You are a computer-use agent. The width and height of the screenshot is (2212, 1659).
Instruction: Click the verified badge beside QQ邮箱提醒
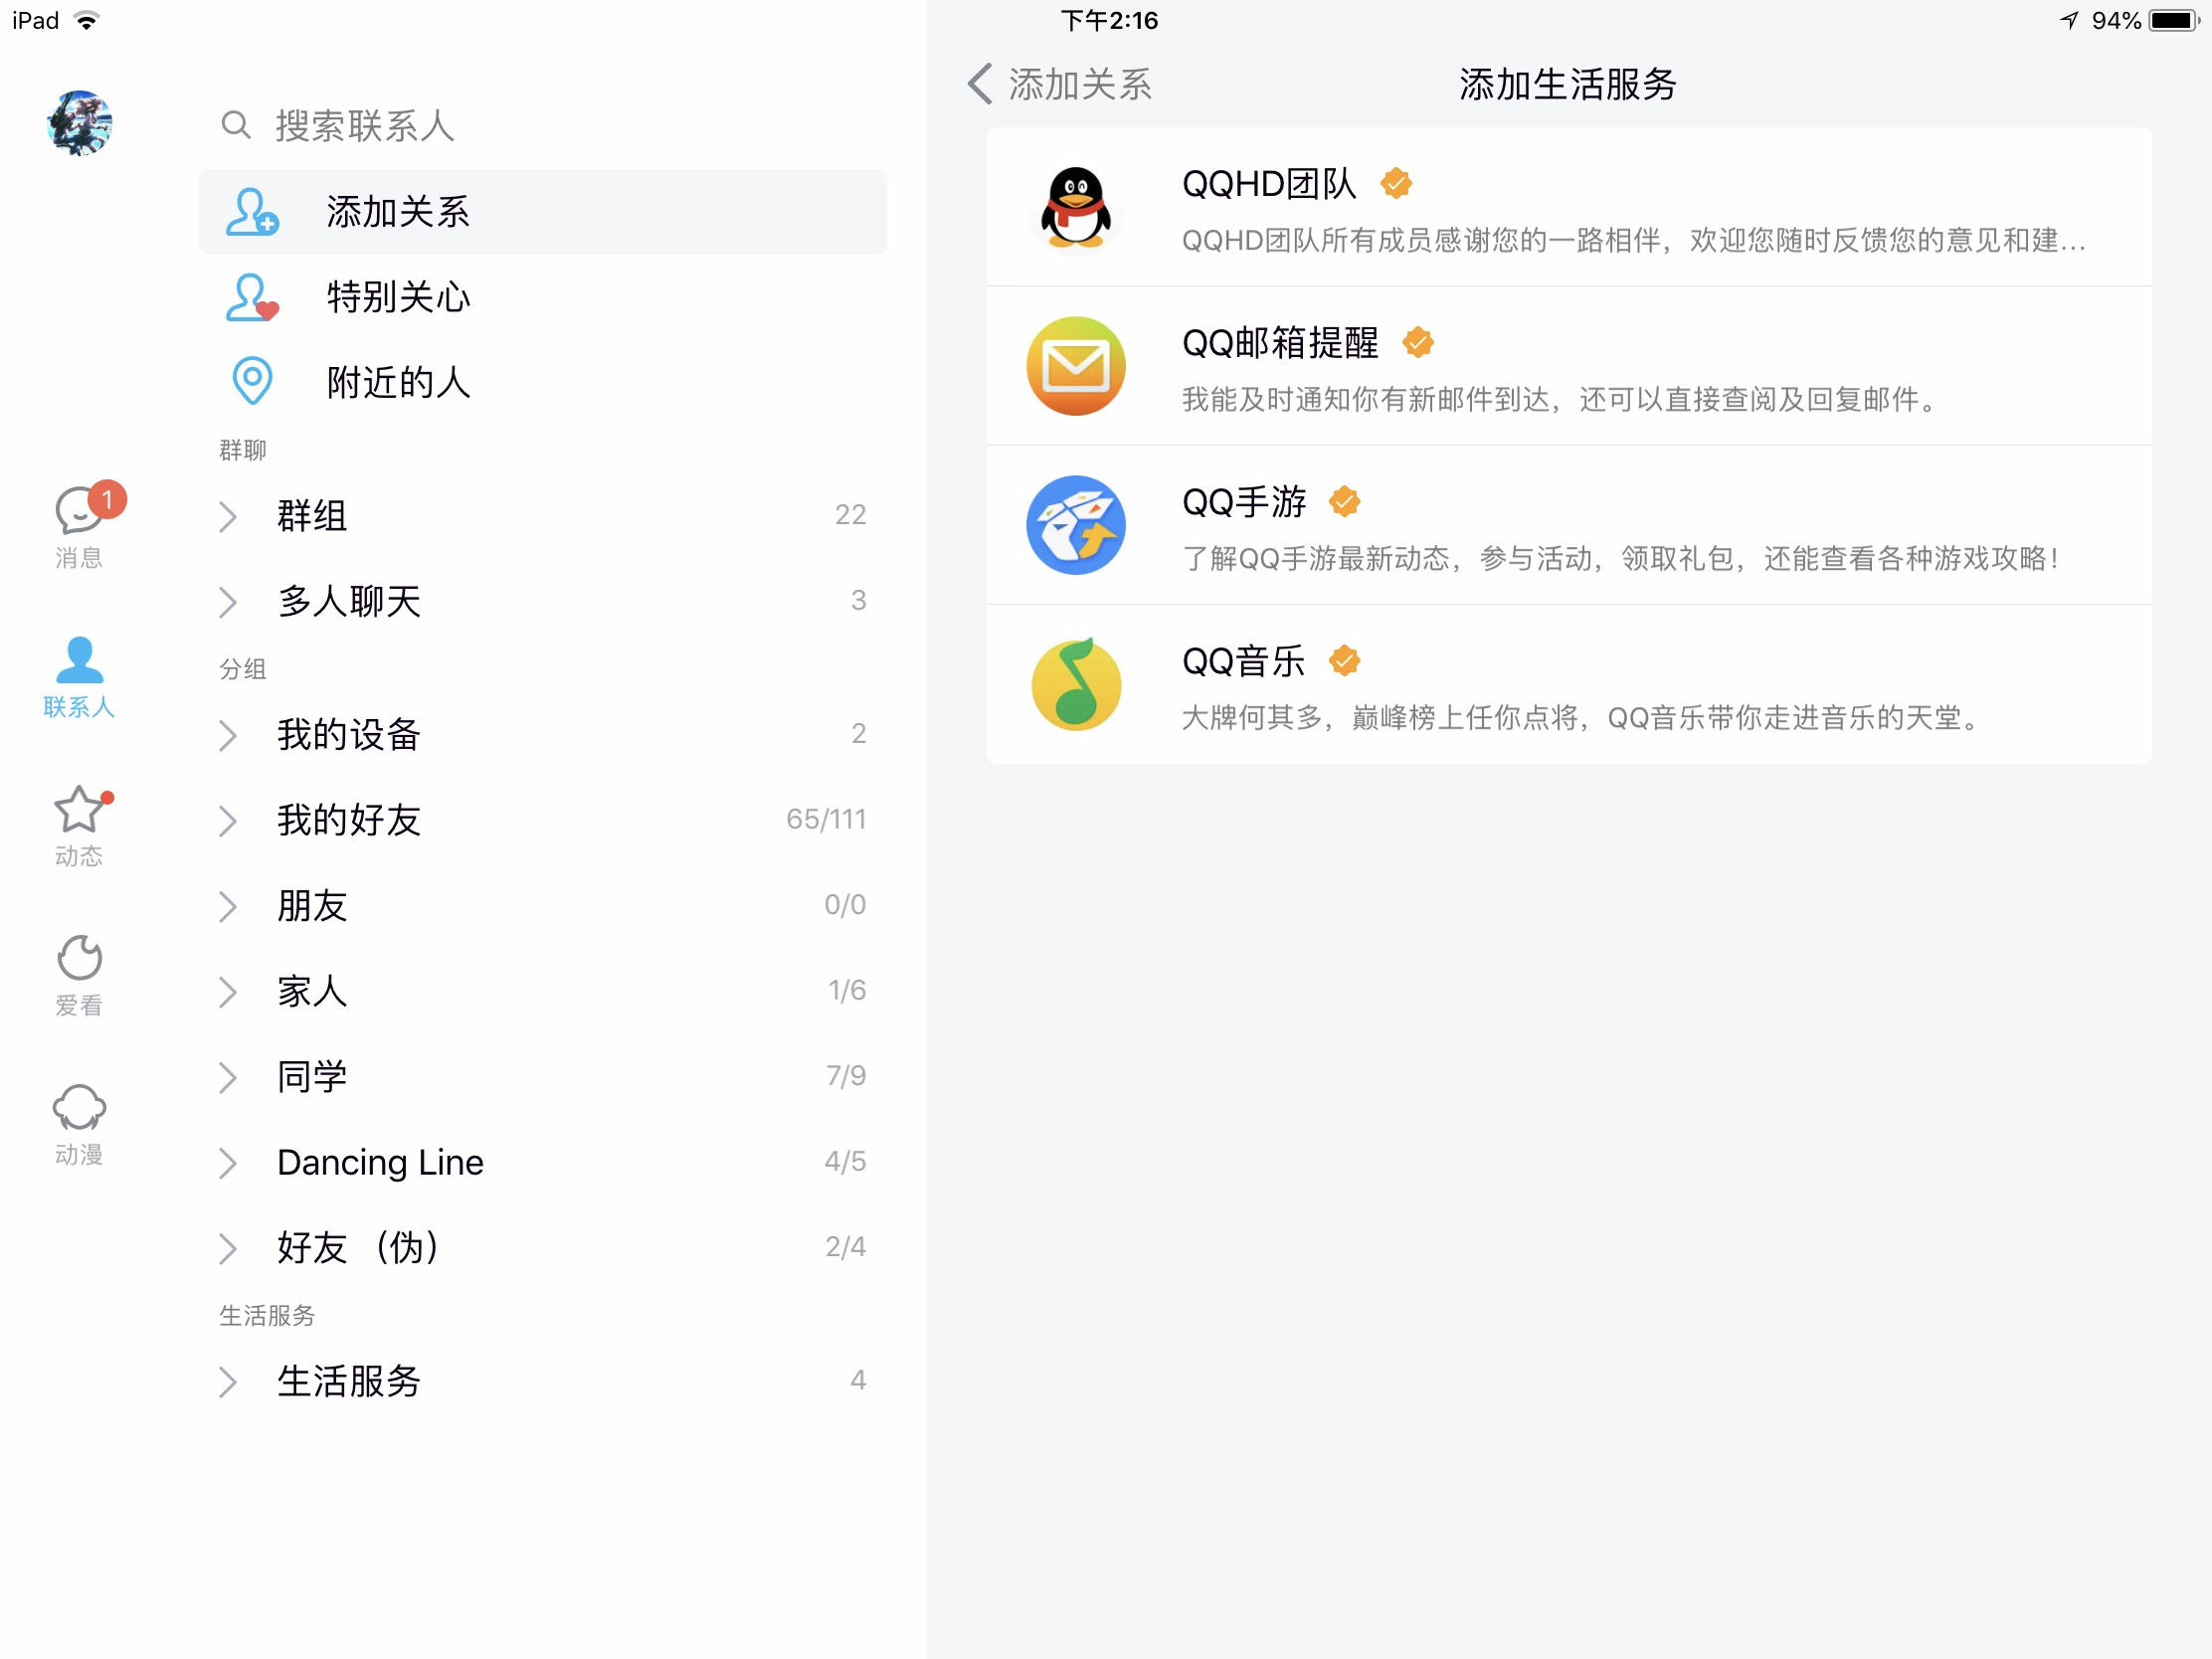1418,343
